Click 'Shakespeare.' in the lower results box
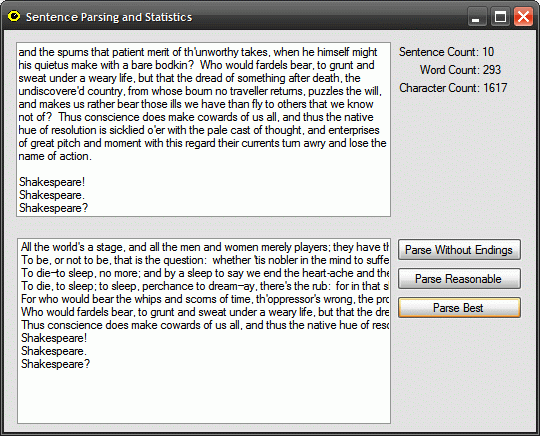The image size is (540, 436). (x=54, y=351)
